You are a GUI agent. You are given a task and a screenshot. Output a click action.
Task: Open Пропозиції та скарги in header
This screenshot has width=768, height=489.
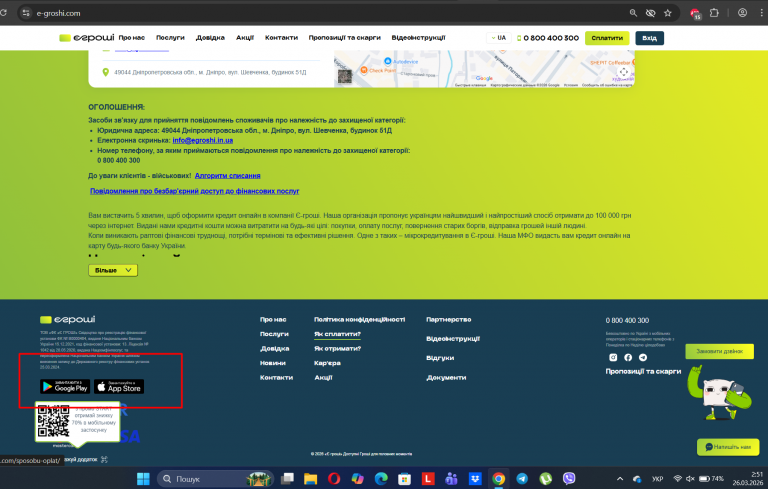[x=344, y=38]
